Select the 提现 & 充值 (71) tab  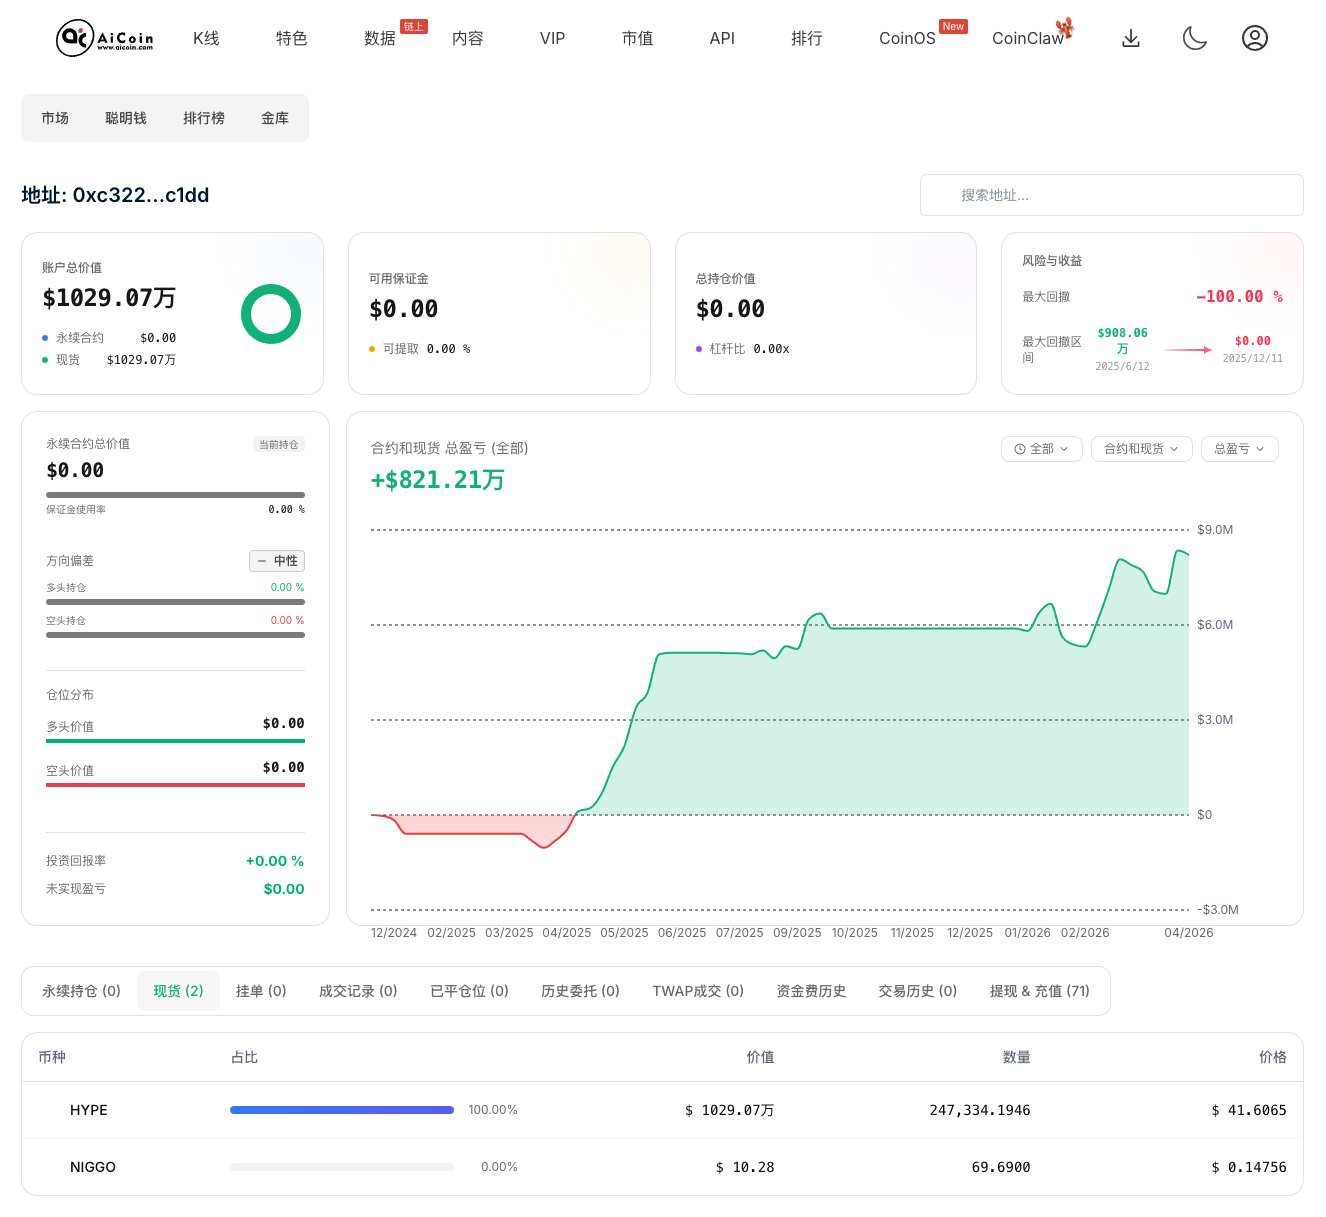[1039, 991]
